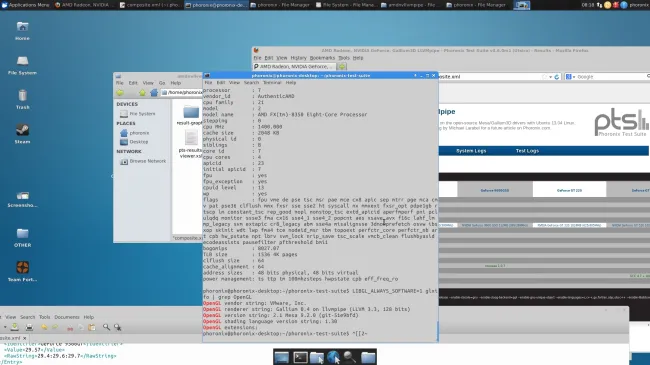This screenshot has height=365, width=650.
Task: Click the blue user tray icon
Action: click(x=624, y=5)
